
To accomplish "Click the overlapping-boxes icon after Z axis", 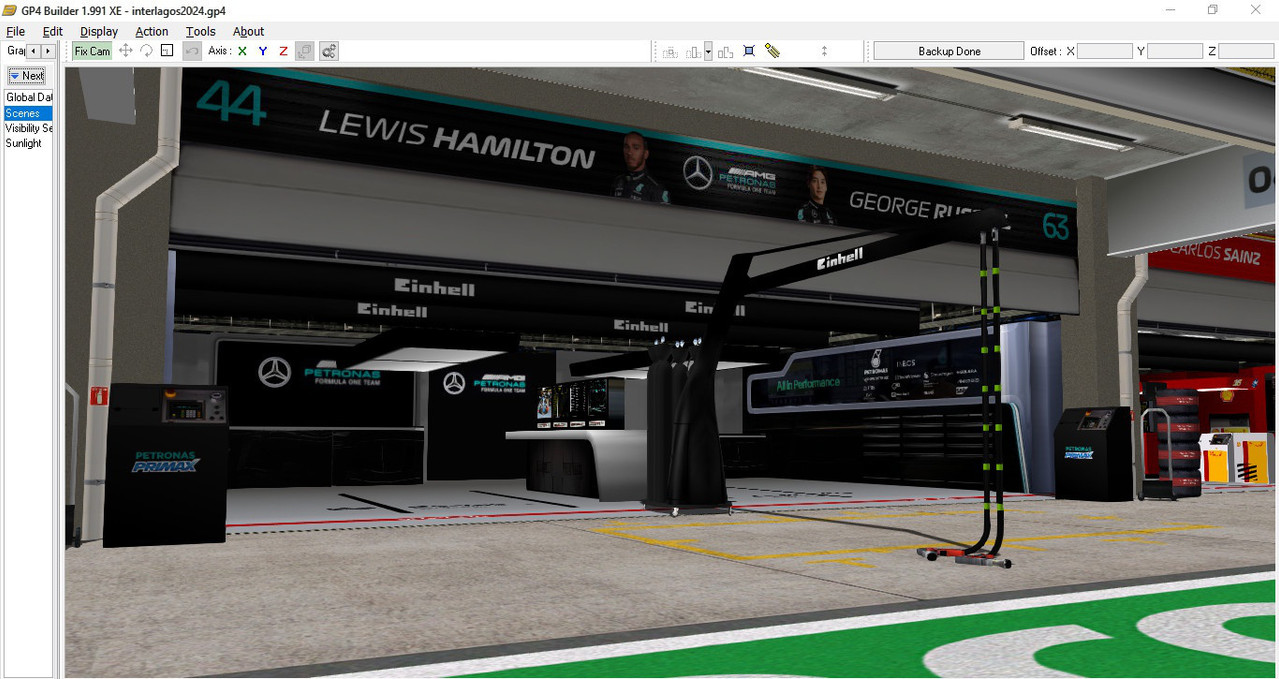I will (305, 51).
